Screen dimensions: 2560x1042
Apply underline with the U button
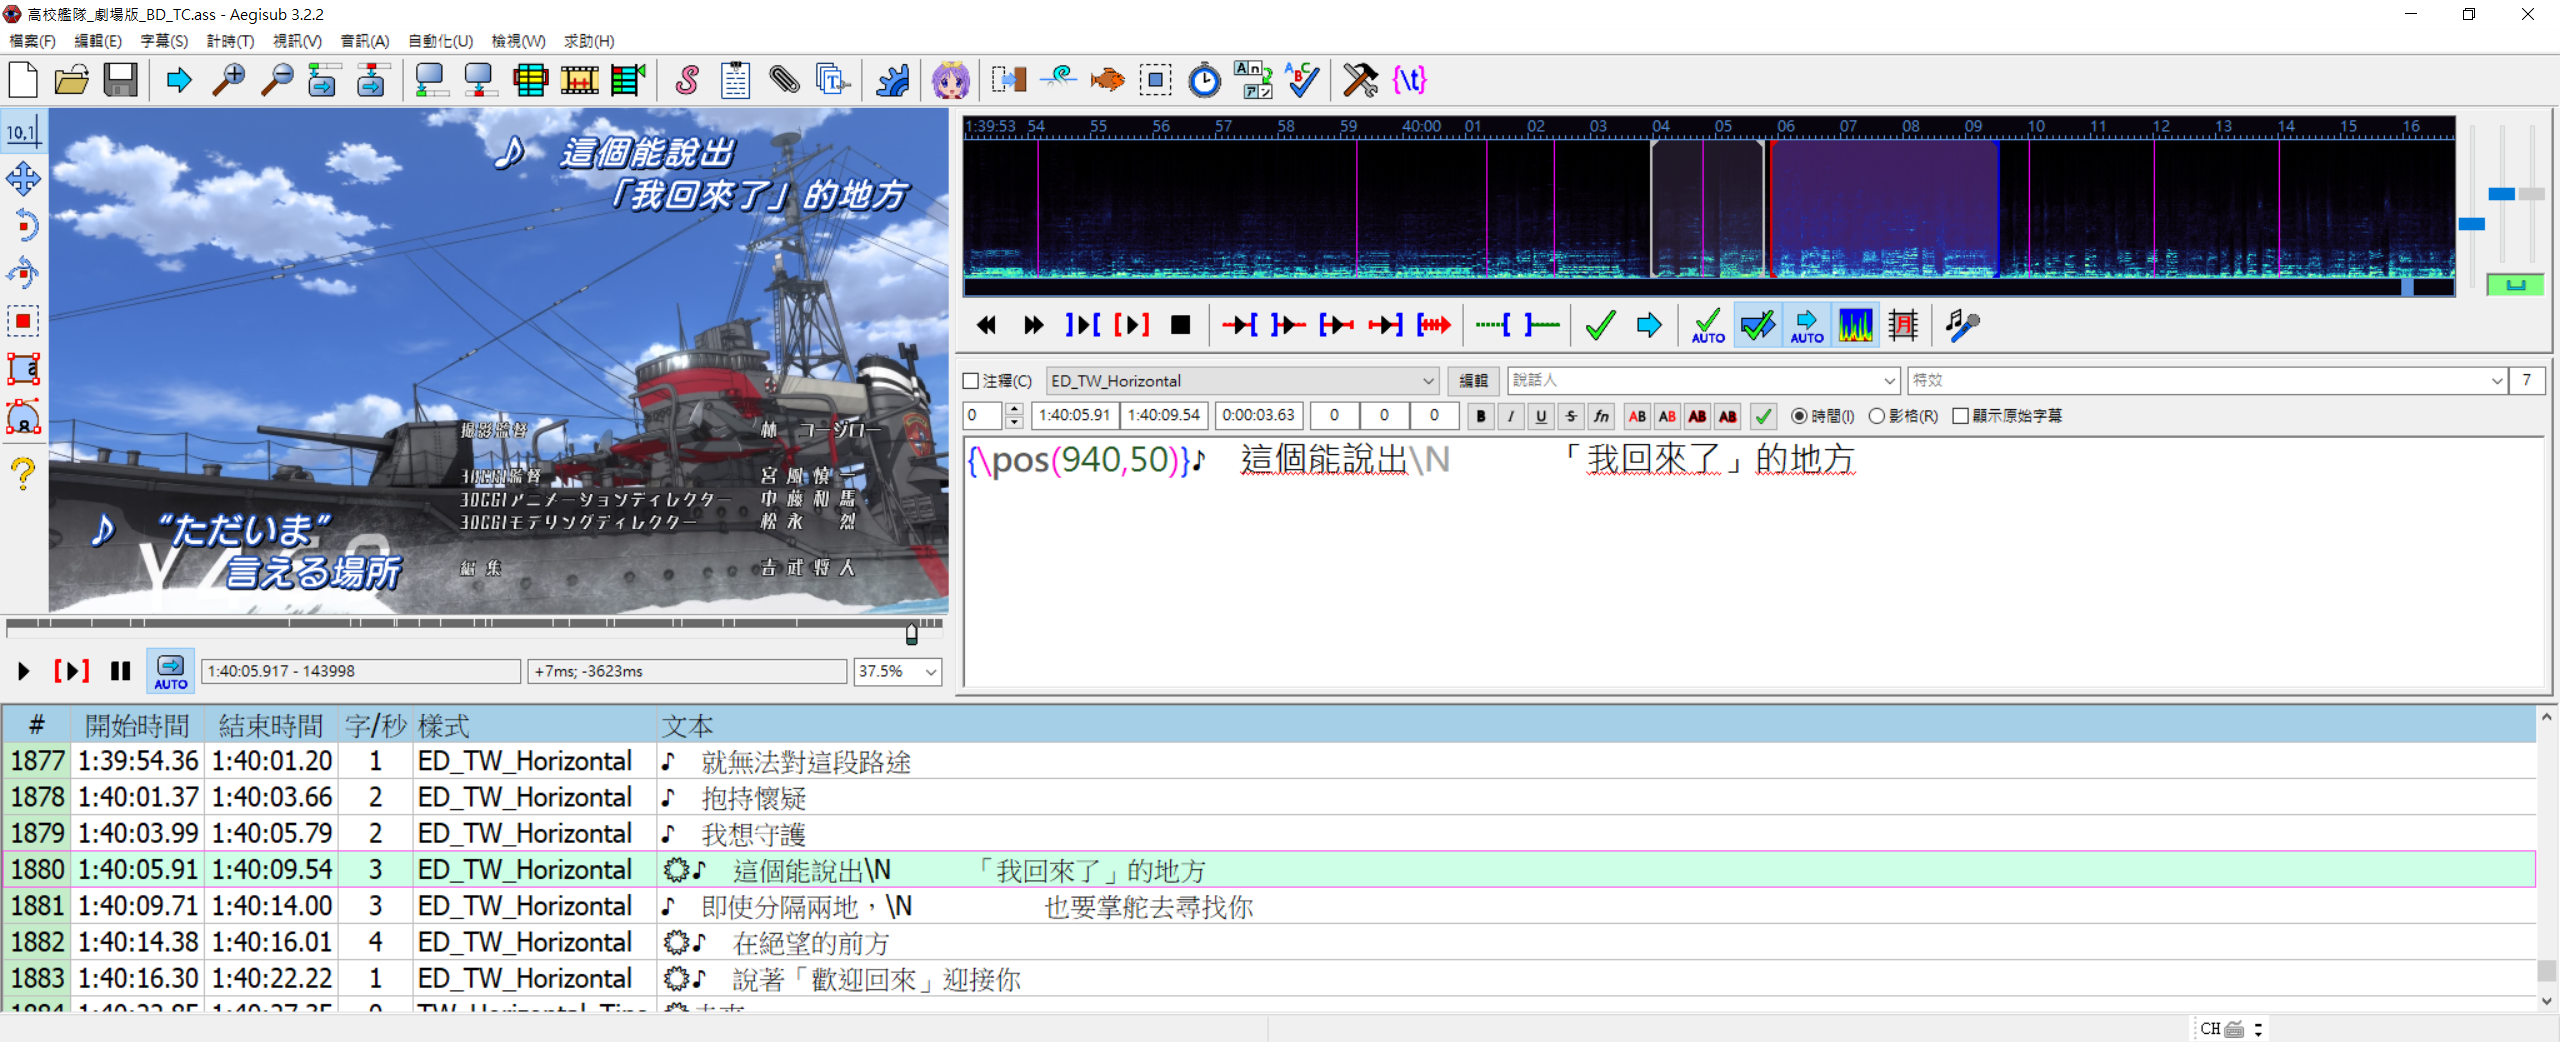[1541, 416]
